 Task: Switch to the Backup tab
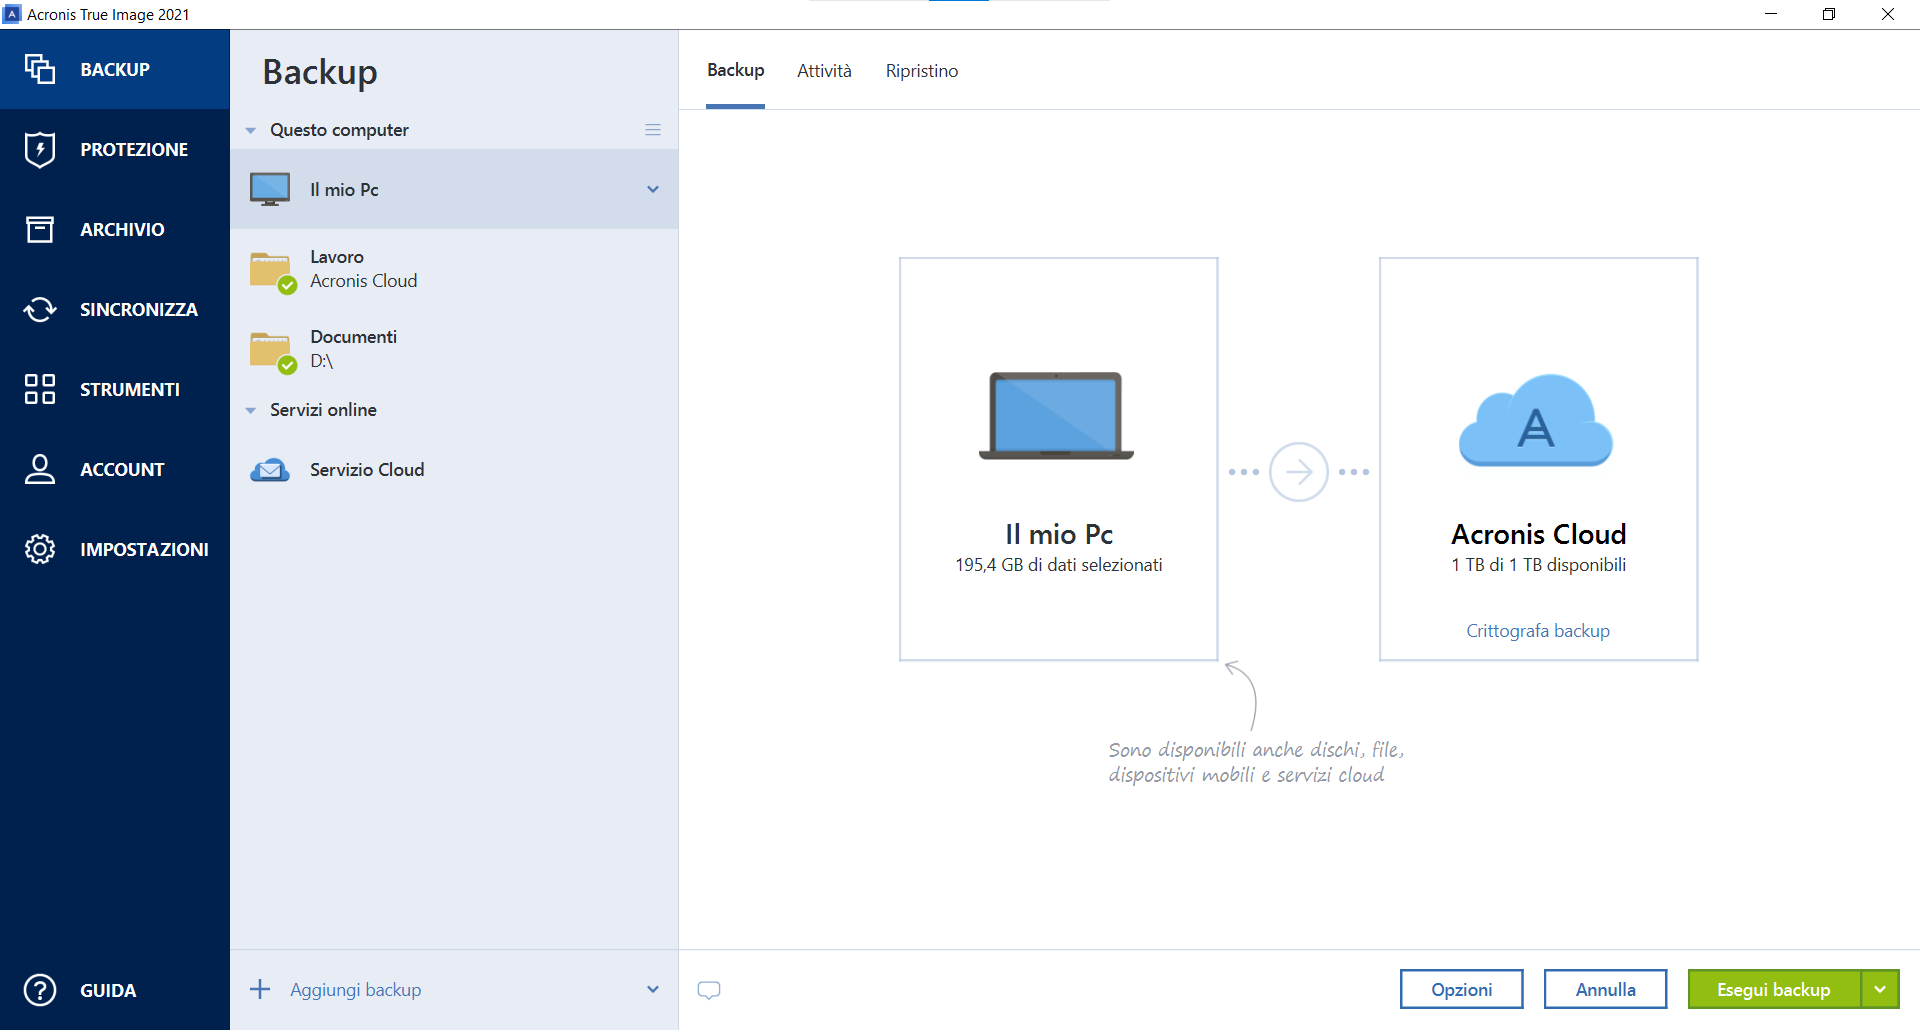tap(736, 70)
